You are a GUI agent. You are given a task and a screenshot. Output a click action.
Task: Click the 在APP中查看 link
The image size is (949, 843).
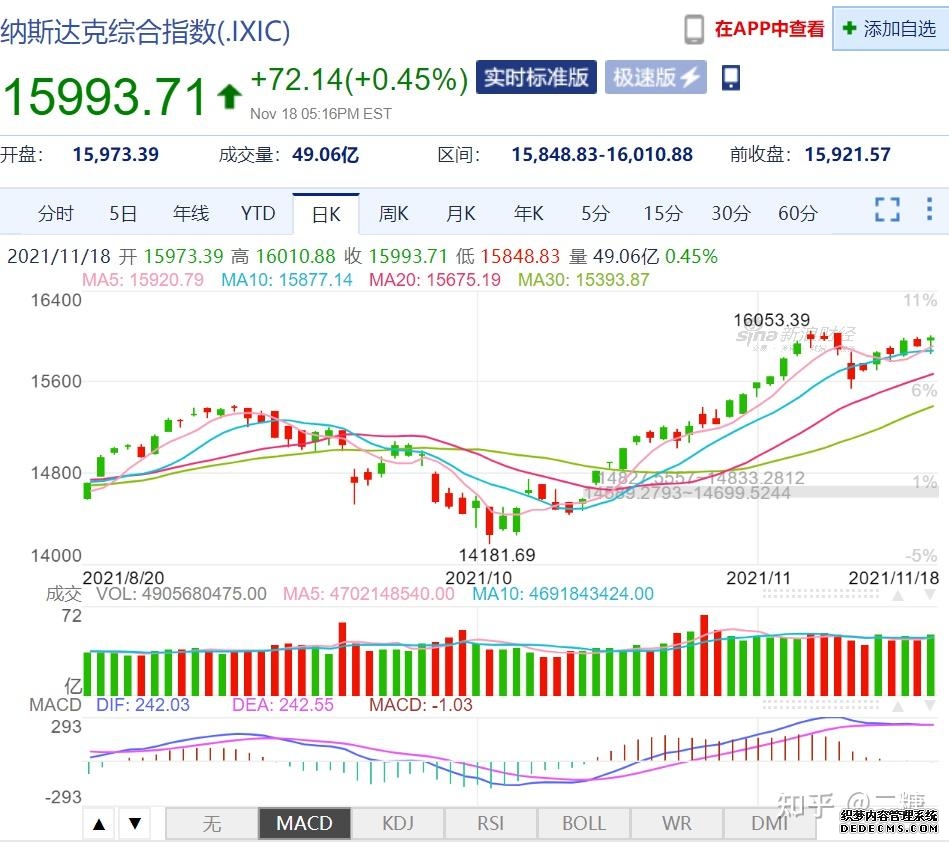(x=769, y=29)
